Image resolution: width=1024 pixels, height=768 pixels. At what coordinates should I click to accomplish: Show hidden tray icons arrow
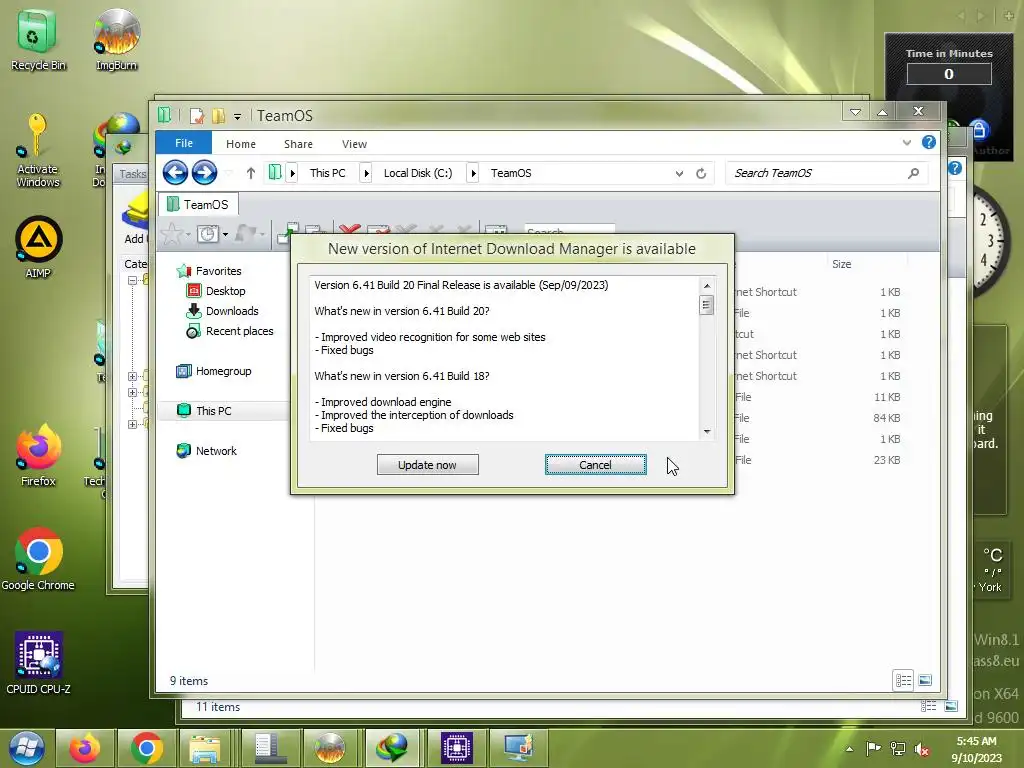(849, 749)
